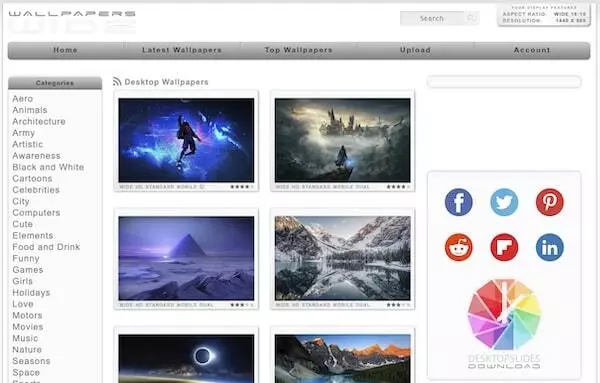Open the Black and White category
600x383 pixels.
48,167
